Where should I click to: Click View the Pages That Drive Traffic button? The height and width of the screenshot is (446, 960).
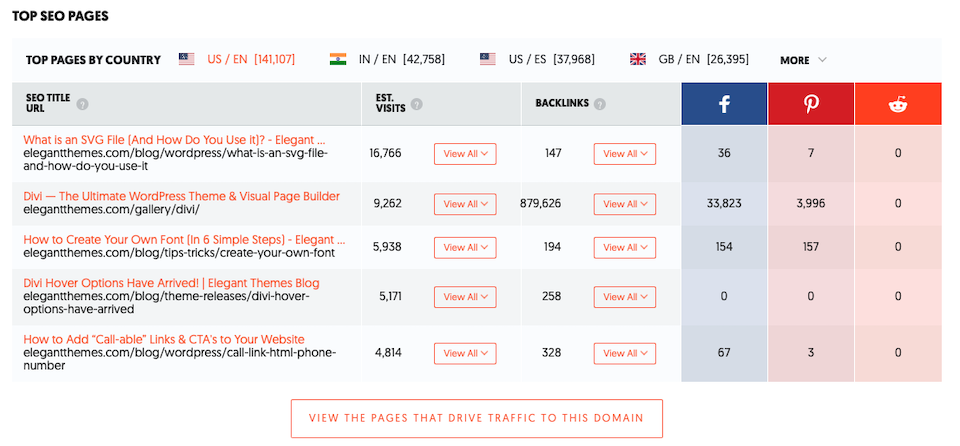[x=476, y=418]
